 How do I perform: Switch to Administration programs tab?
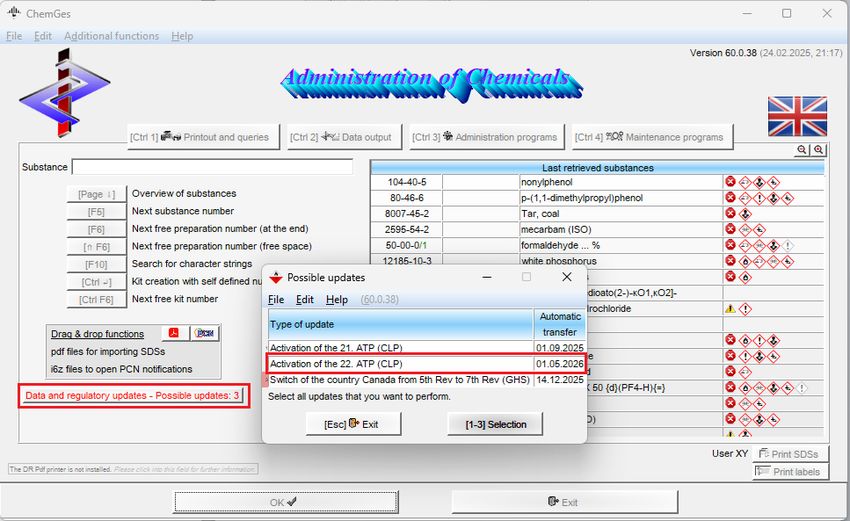pos(486,137)
